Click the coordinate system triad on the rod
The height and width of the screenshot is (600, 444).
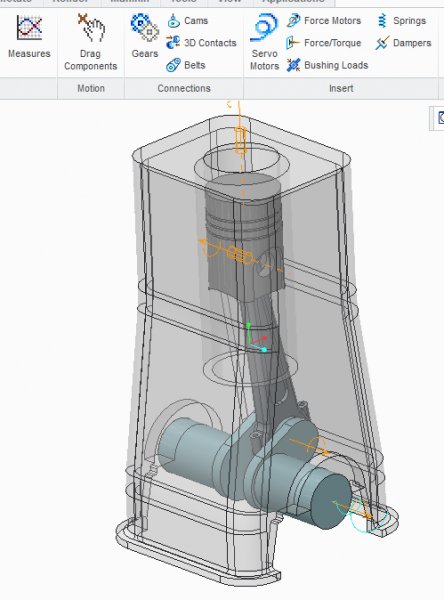coord(256,339)
